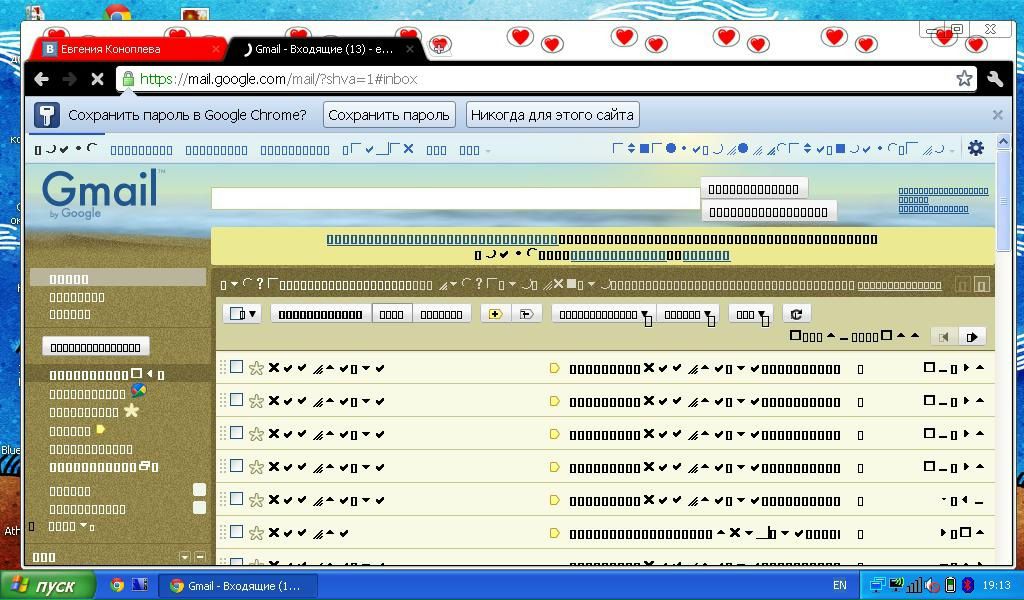The width and height of the screenshot is (1024, 600).
Task: Open the select-all checkbox dropdown
Action: click(x=243, y=314)
